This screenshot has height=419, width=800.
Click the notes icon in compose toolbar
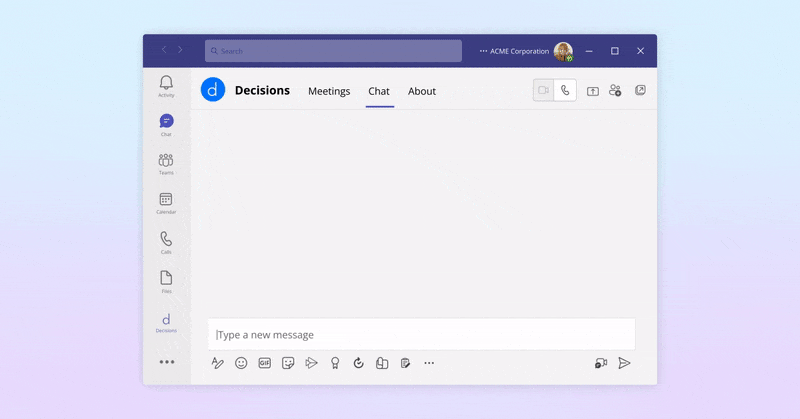pyautogui.click(x=406, y=363)
